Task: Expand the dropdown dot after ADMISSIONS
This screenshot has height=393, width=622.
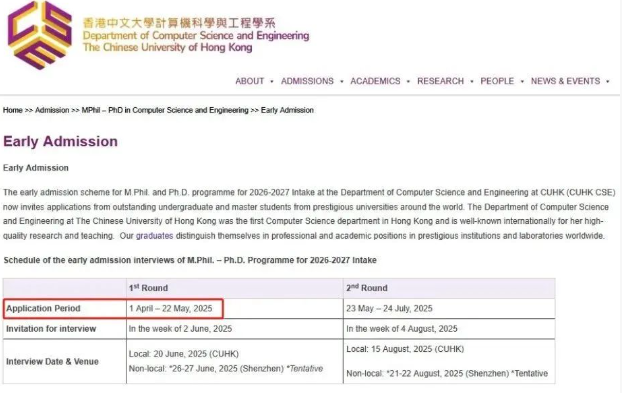Action: tap(342, 82)
